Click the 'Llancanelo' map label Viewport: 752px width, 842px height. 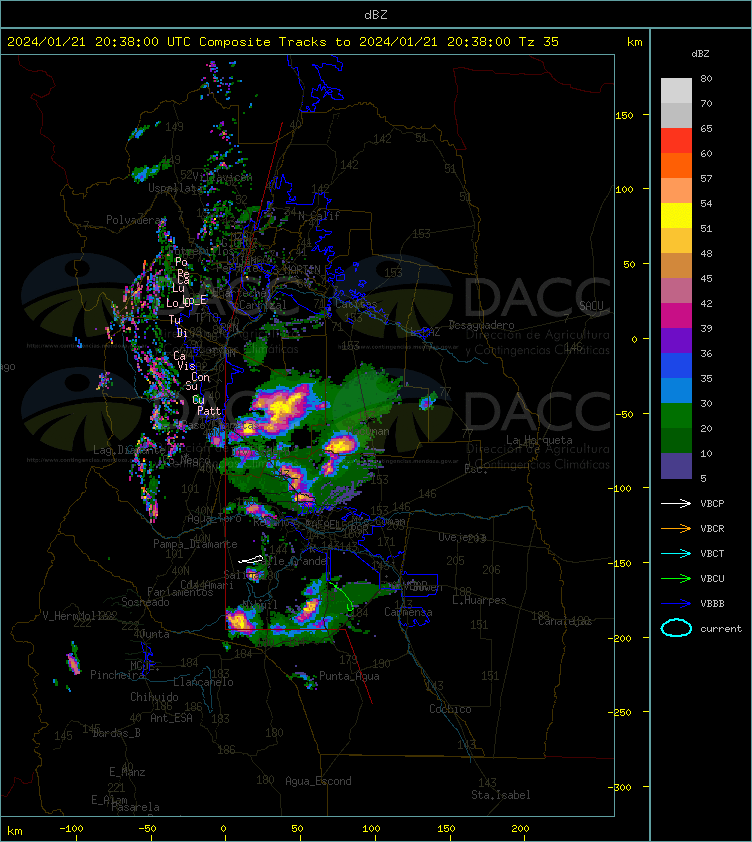click(x=203, y=682)
